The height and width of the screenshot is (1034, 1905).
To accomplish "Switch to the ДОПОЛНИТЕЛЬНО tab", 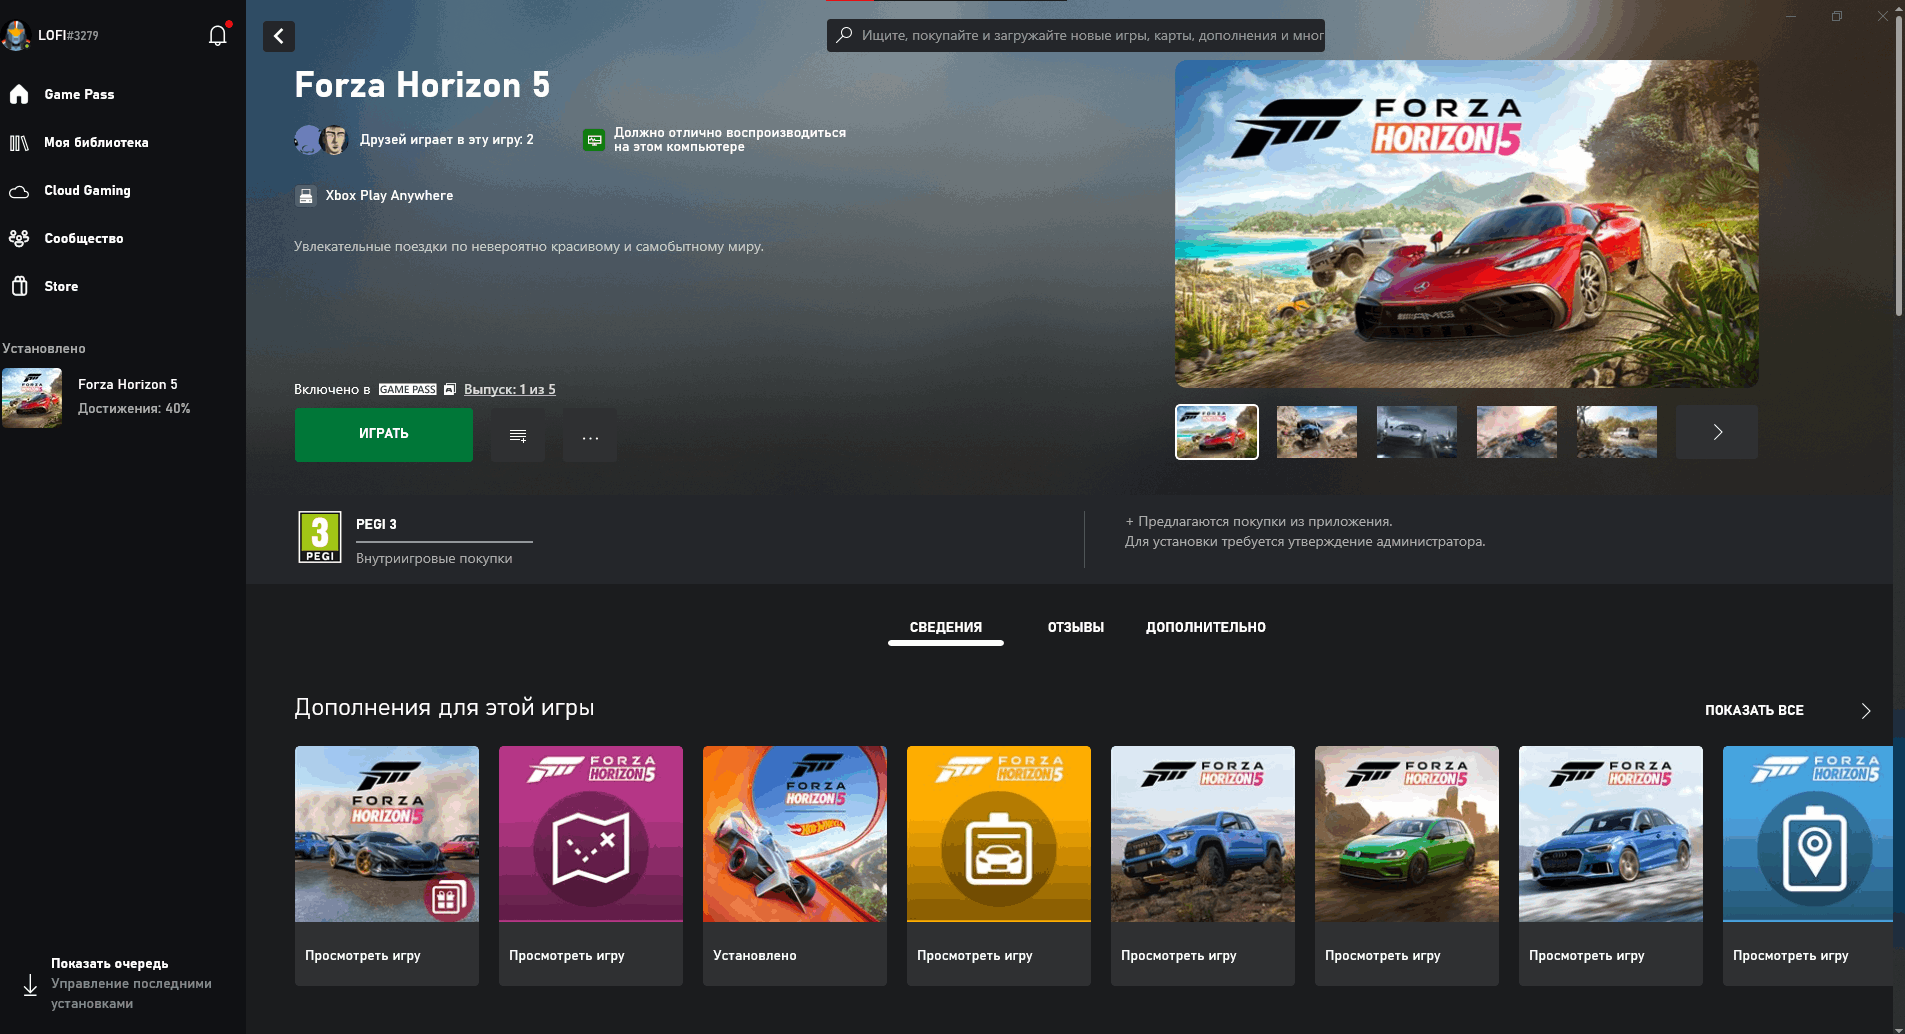I will (1206, 627).
